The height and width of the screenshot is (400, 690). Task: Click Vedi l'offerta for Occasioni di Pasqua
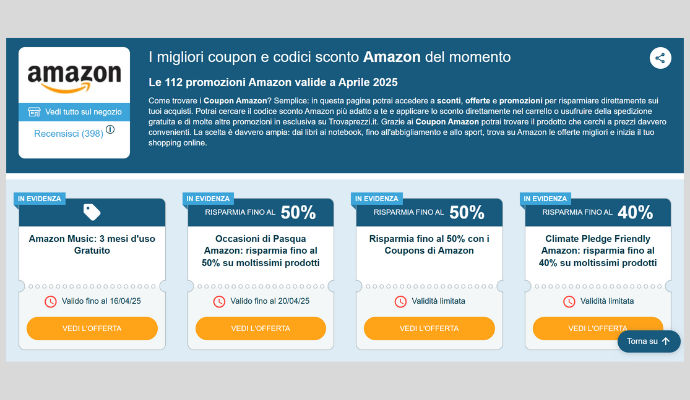click(260, 328)
